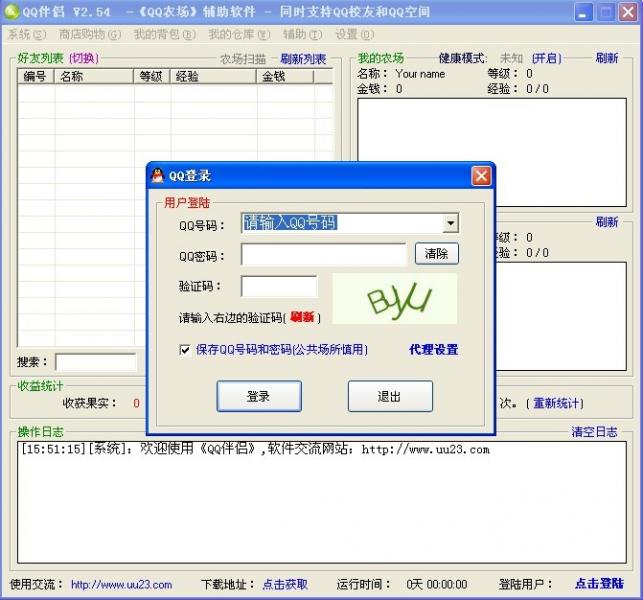Toggle 保存QQ号码和密码 checkbox
643x600 pixels.
(185, 350)
